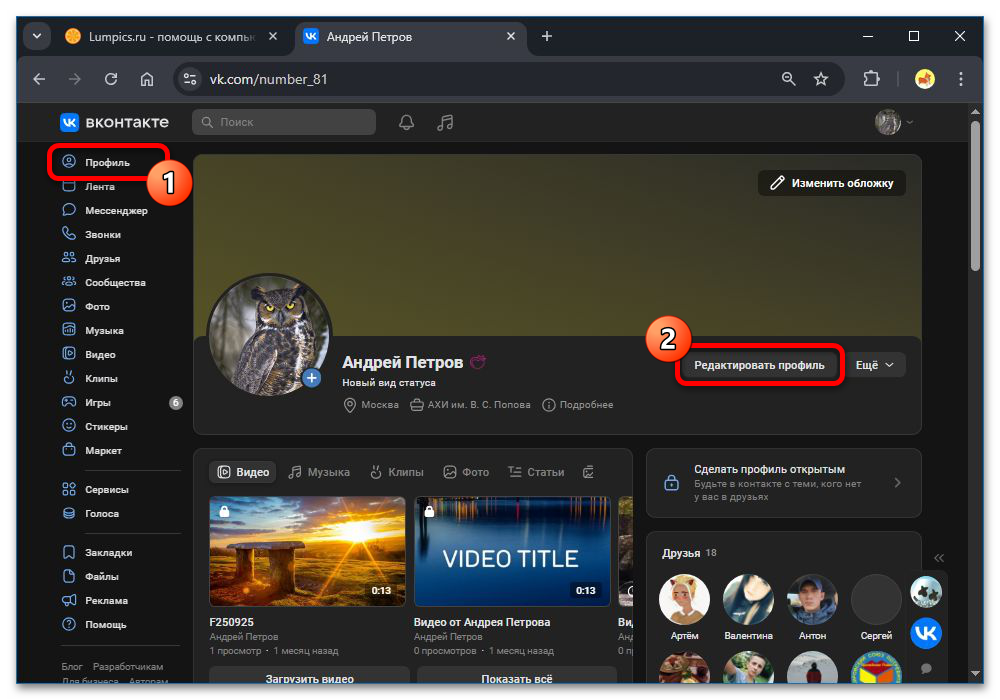The width and height of the screenshot is (1000, 700).
Task: Click the browser zoom magnifier icon
Action: click(x=789, y=79)
